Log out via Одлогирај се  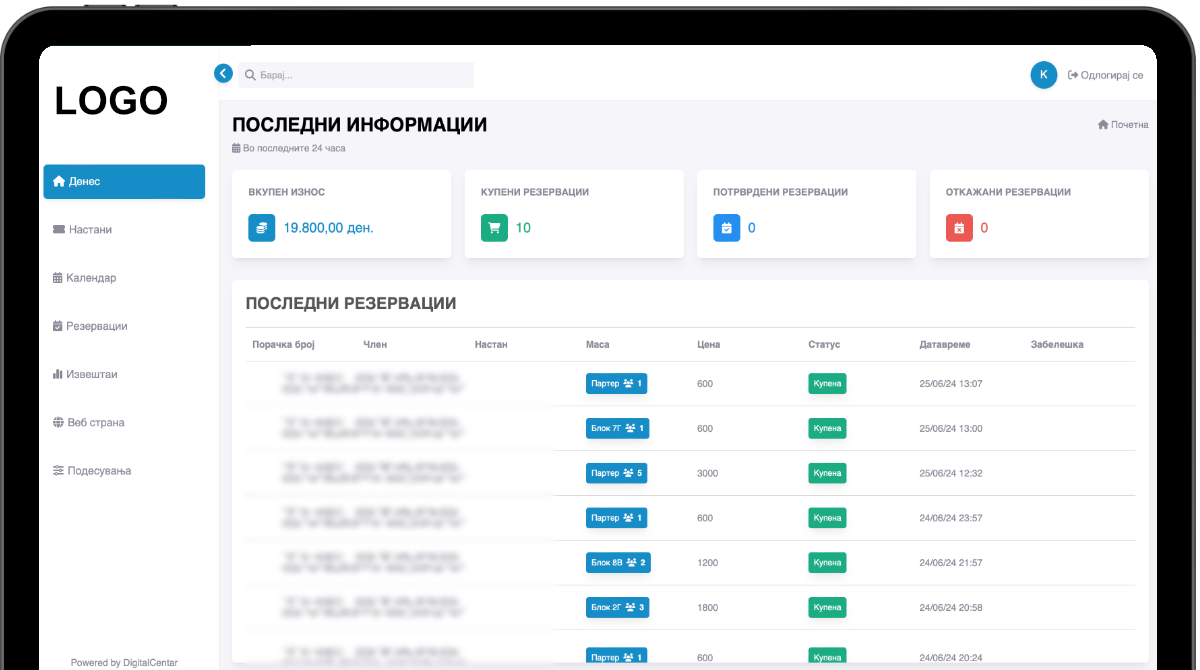(x=1105, y=75)
